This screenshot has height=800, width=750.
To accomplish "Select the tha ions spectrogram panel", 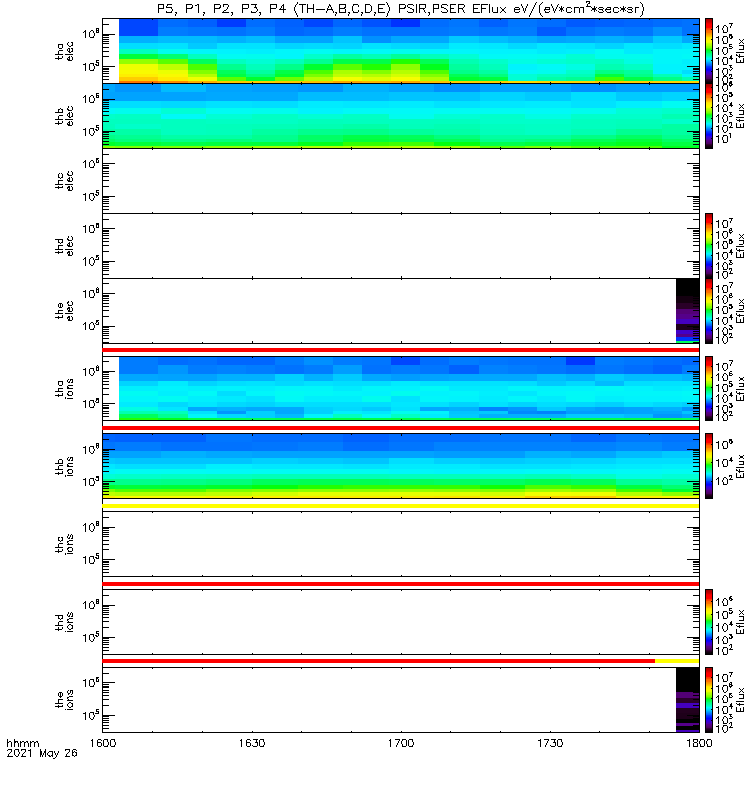I will (401, 388).
